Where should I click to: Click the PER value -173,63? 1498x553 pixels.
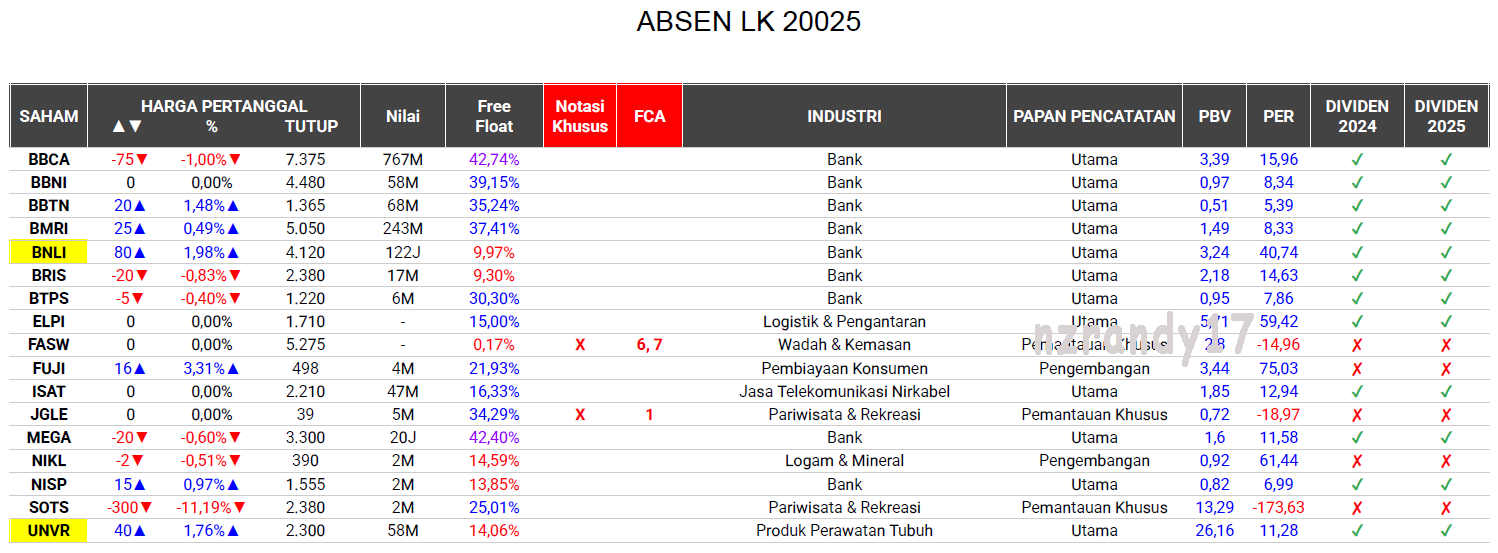coord(1279,508)
